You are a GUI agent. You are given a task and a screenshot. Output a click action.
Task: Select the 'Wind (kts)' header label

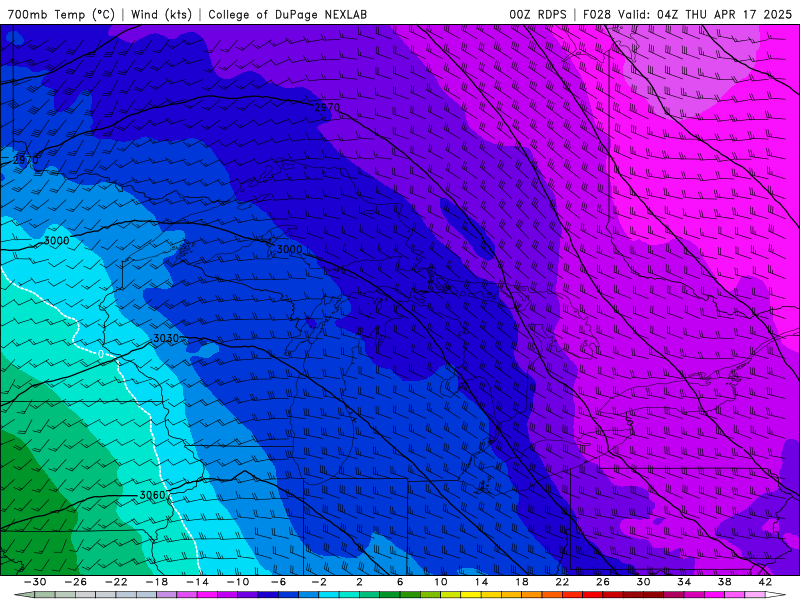[x=161, y=14]
